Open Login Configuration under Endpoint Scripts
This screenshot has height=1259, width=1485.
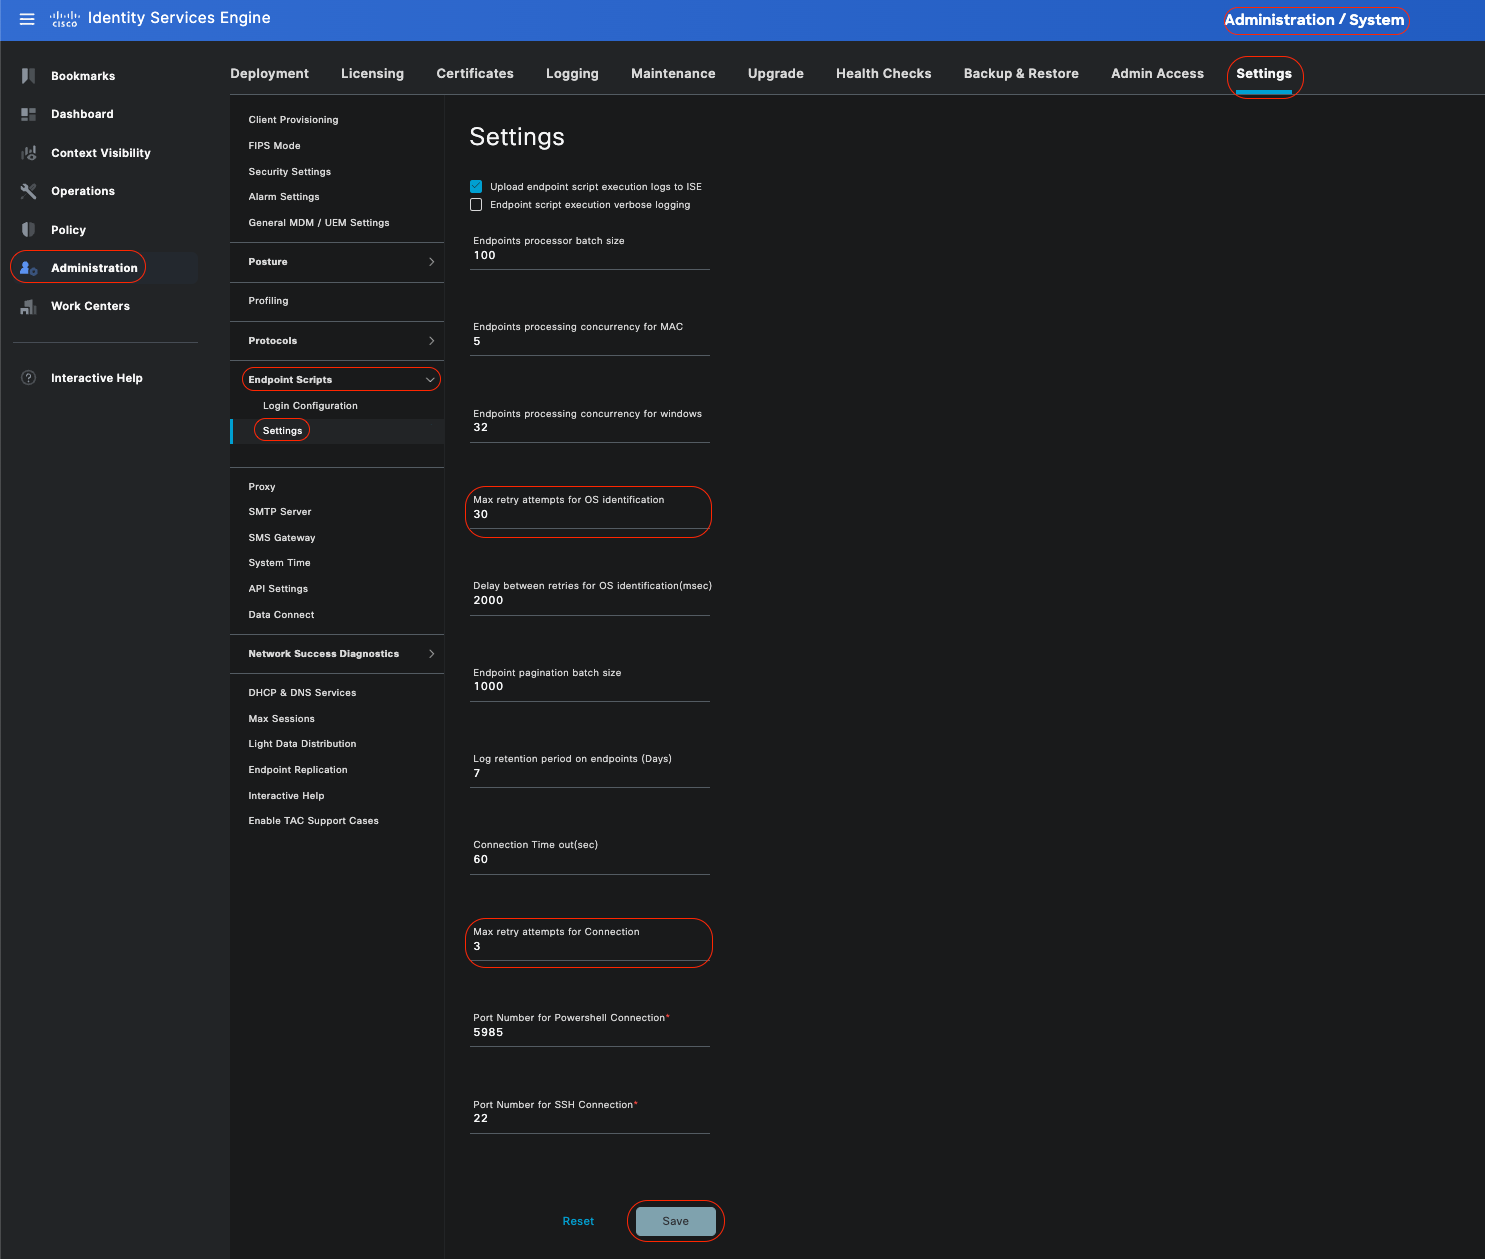310,406
